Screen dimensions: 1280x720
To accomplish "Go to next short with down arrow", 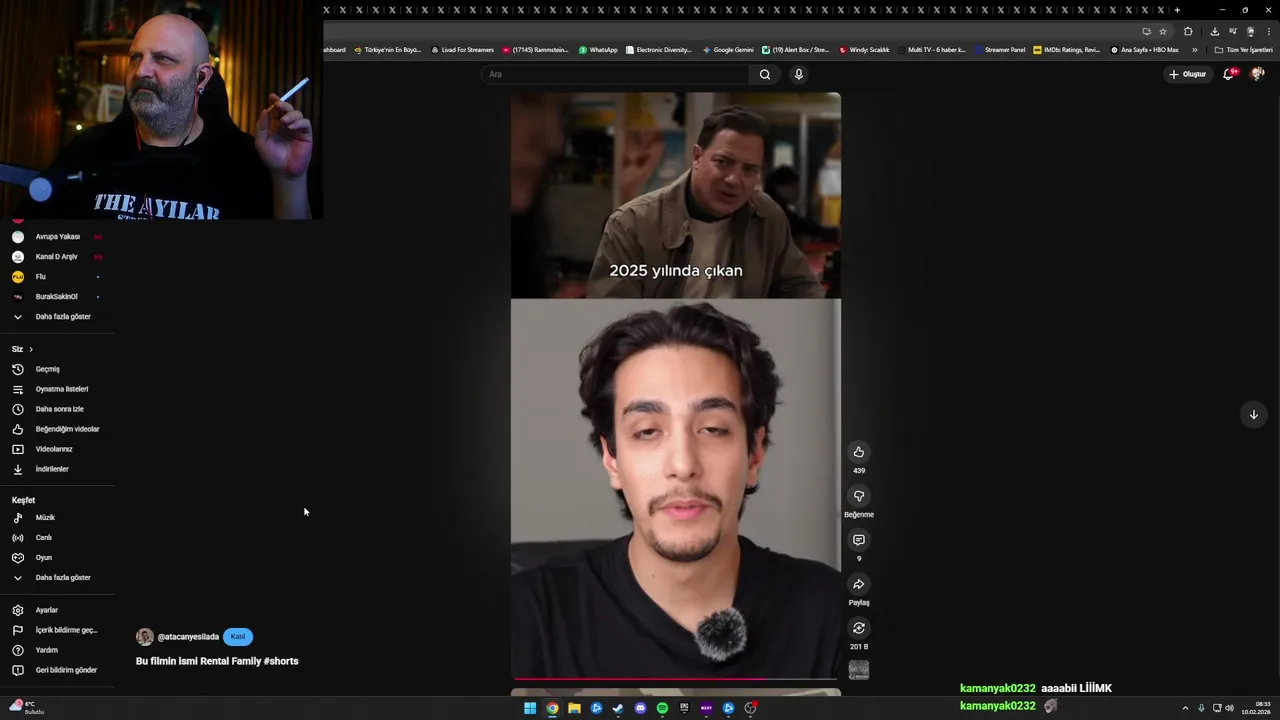I will pos(1253,414).
